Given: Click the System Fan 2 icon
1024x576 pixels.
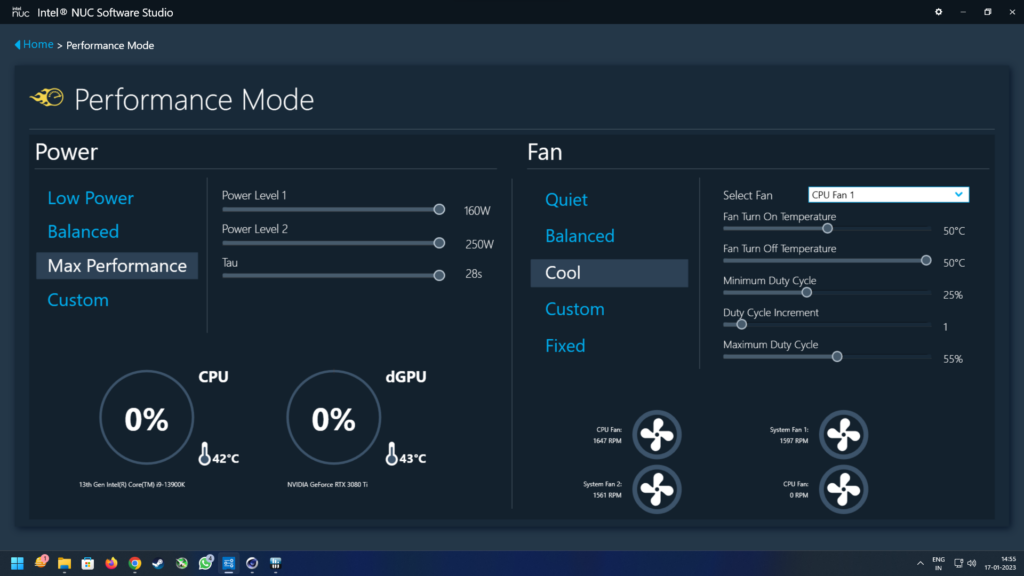Looking at the screenshot, I should point(656,489).
